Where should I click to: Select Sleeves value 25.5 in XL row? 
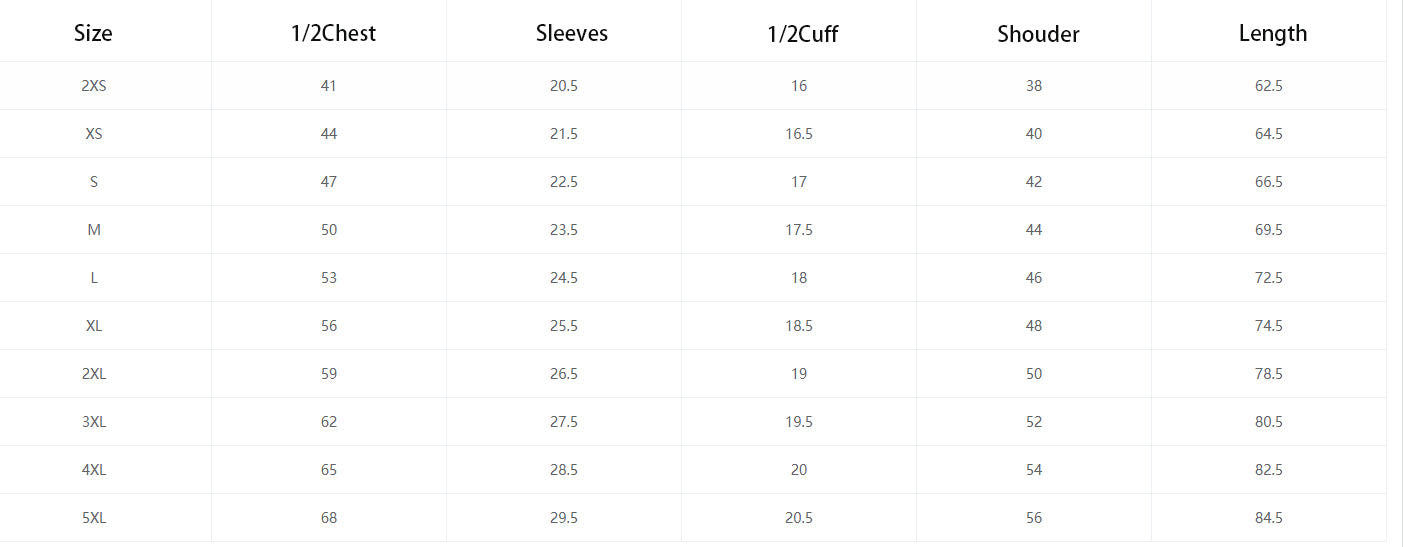click(564, 326)
